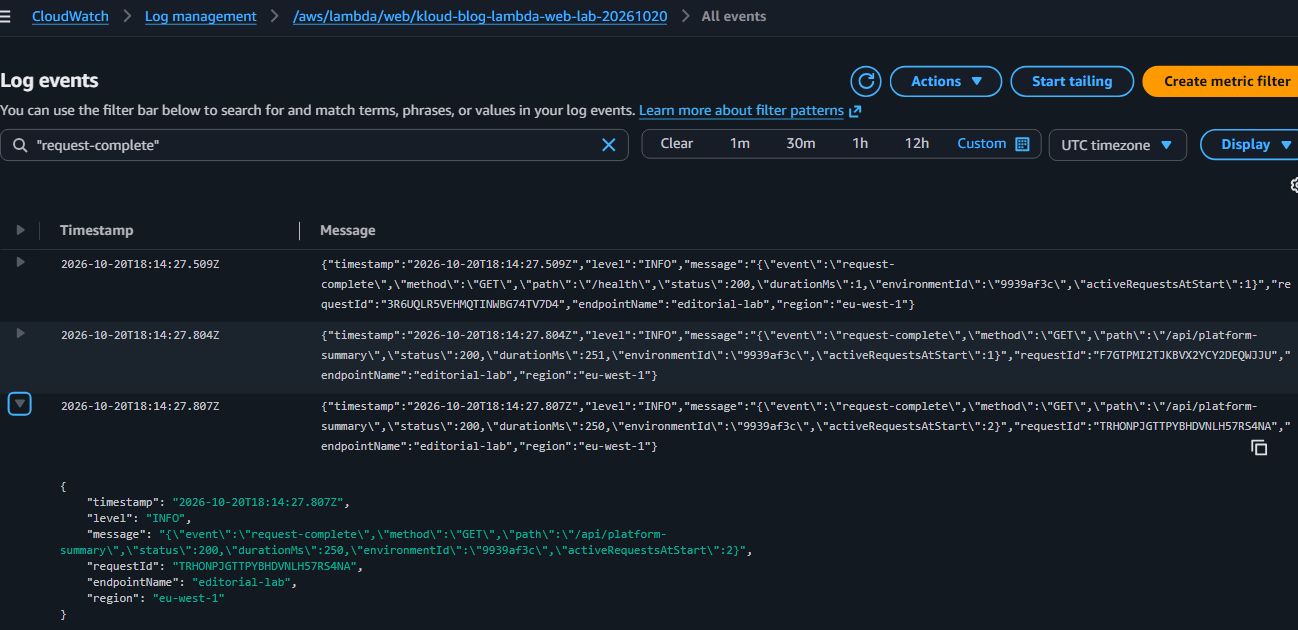Click All events breadcrumb text
Viewport: 1298px width, 630px height.
click(734, 17)
